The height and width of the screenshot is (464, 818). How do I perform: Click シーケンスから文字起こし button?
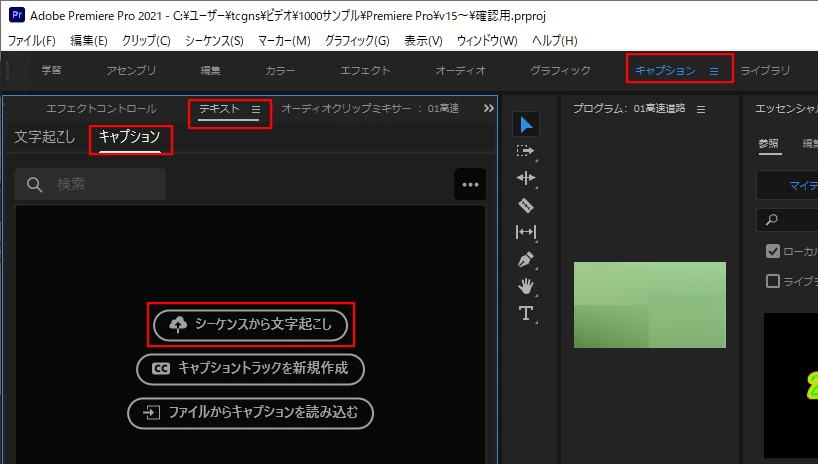250,325
